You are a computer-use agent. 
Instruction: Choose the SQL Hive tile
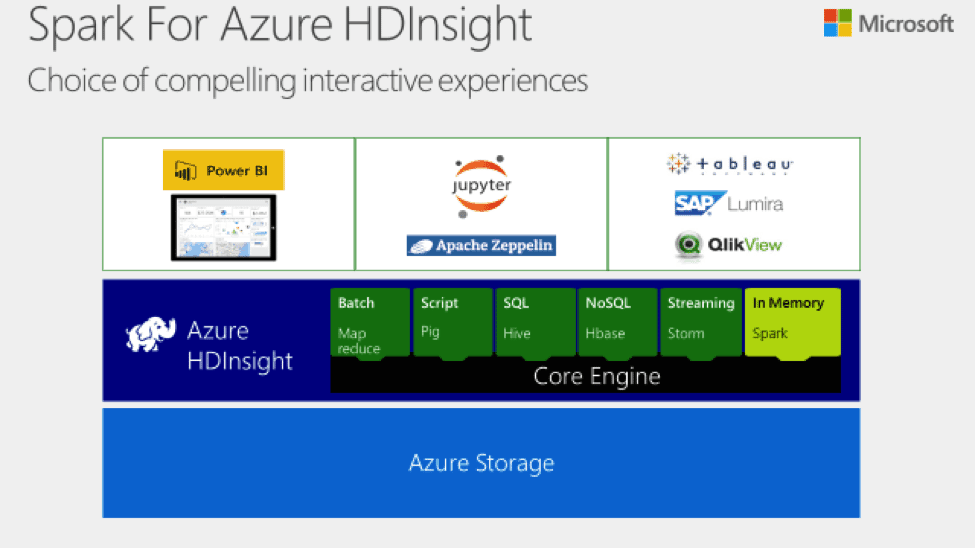coord(535,323)
